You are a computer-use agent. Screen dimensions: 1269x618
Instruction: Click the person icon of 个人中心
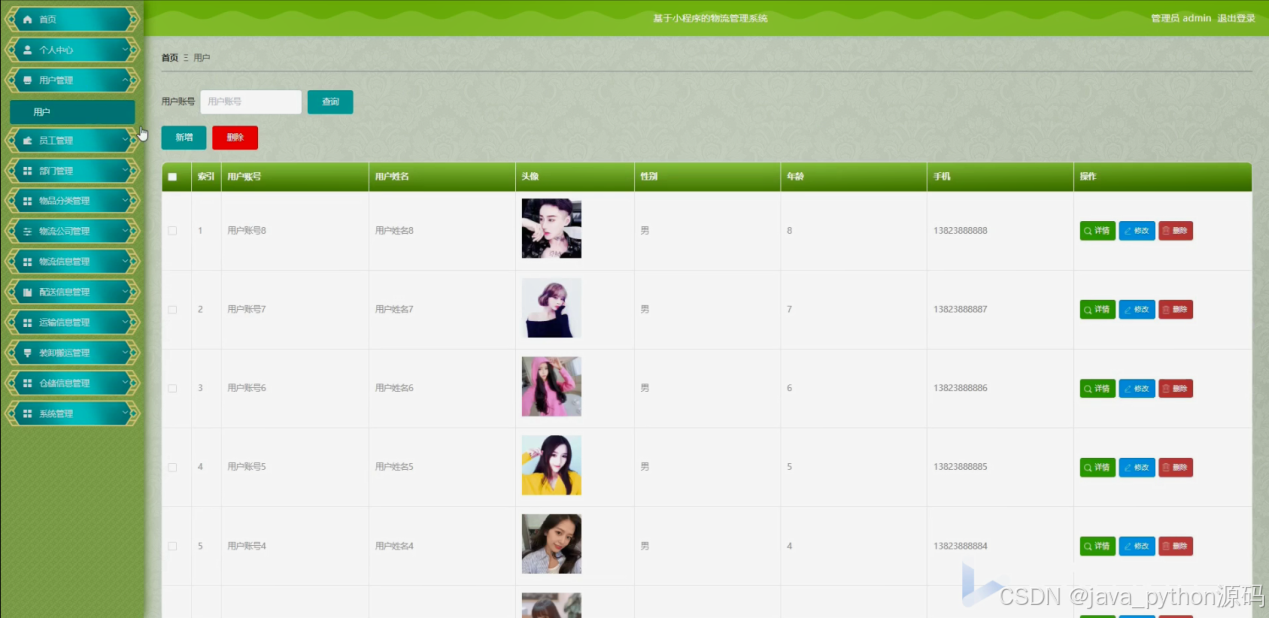pyautogui.click(x=28, y=50)
